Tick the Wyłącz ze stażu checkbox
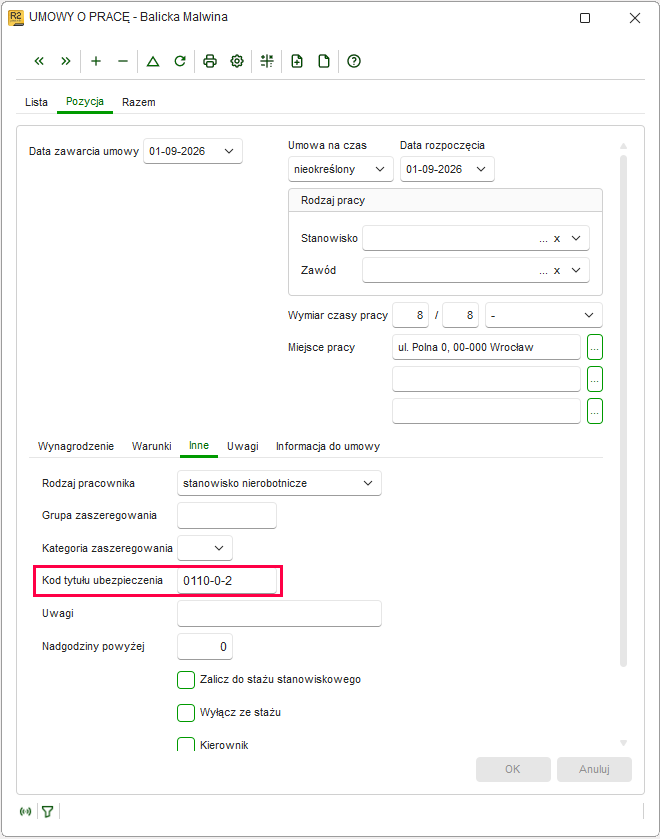This screenshot has width=660, height=839. pyautogui.click(x=186, y=713)
